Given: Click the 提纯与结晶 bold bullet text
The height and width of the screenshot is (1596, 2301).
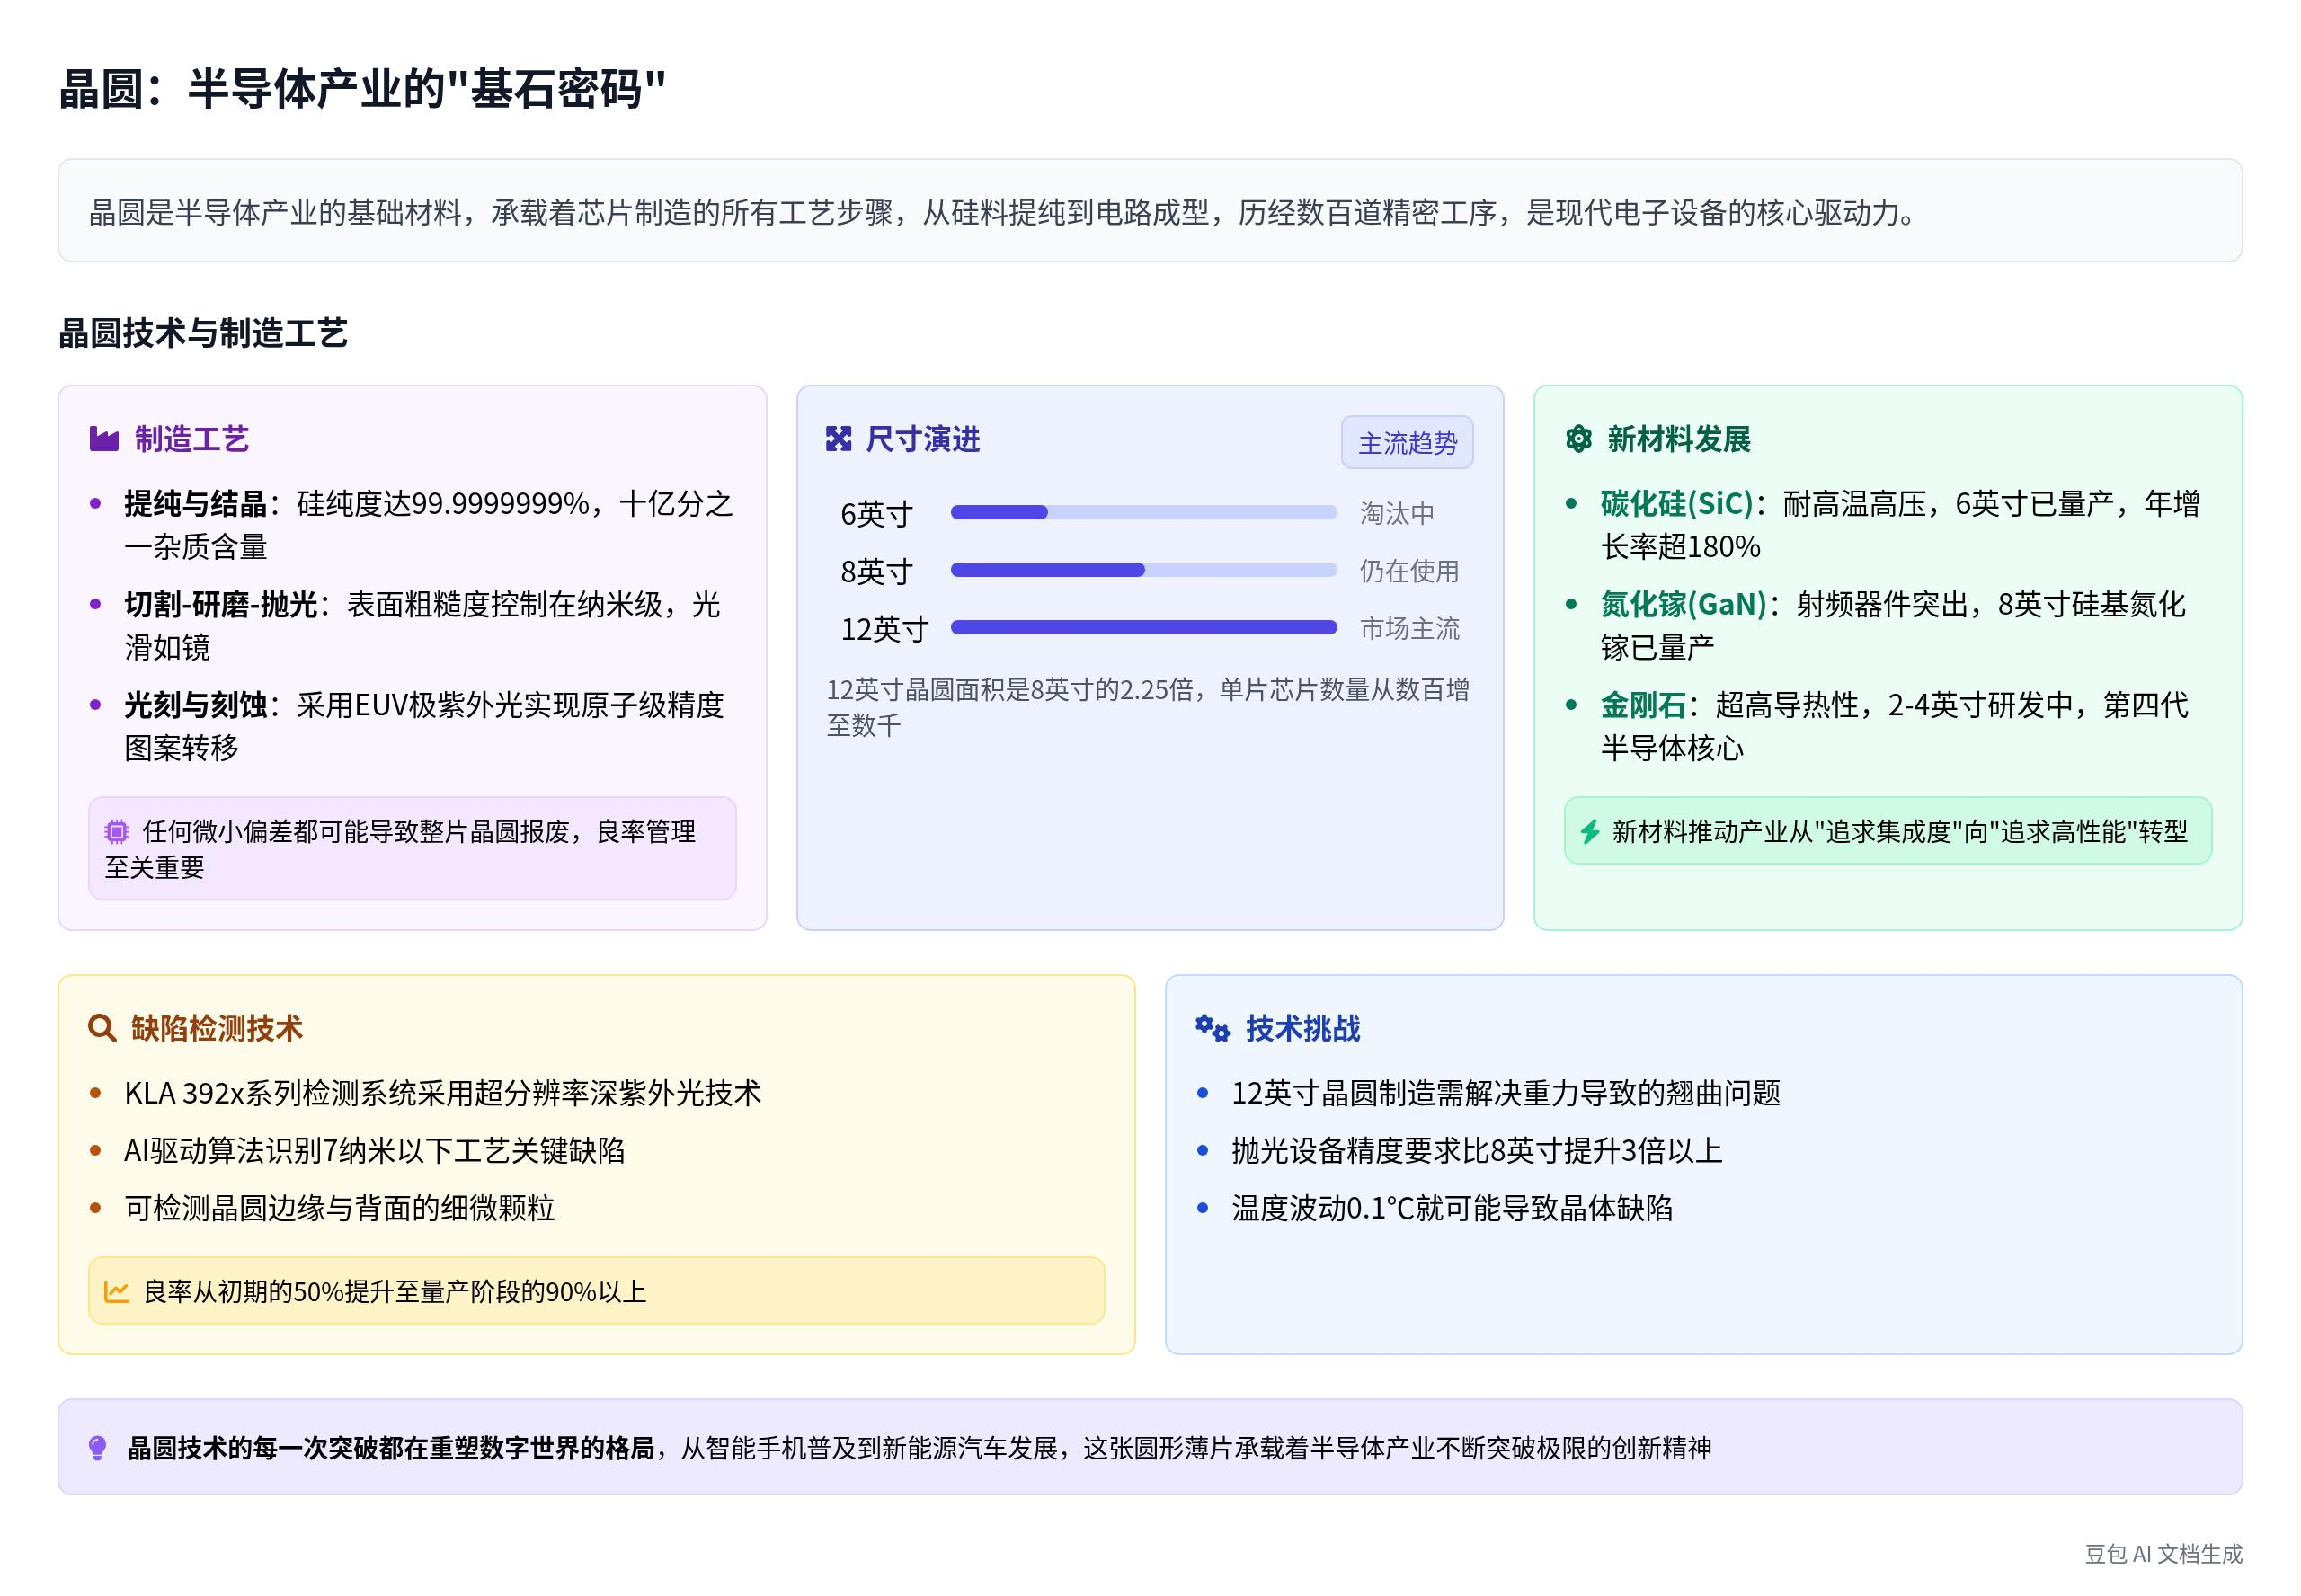Looking at the screenshot, I should pos(195,503).
